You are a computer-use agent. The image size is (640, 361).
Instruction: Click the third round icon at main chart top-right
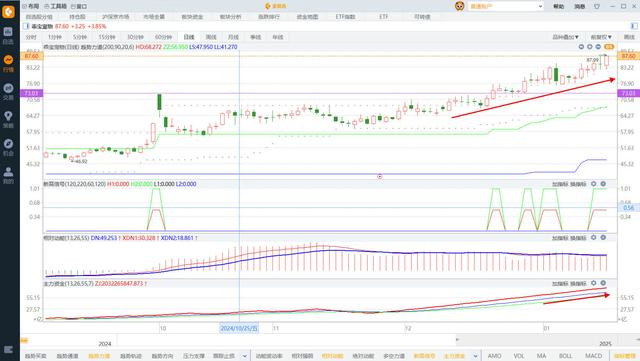point(598,47)
